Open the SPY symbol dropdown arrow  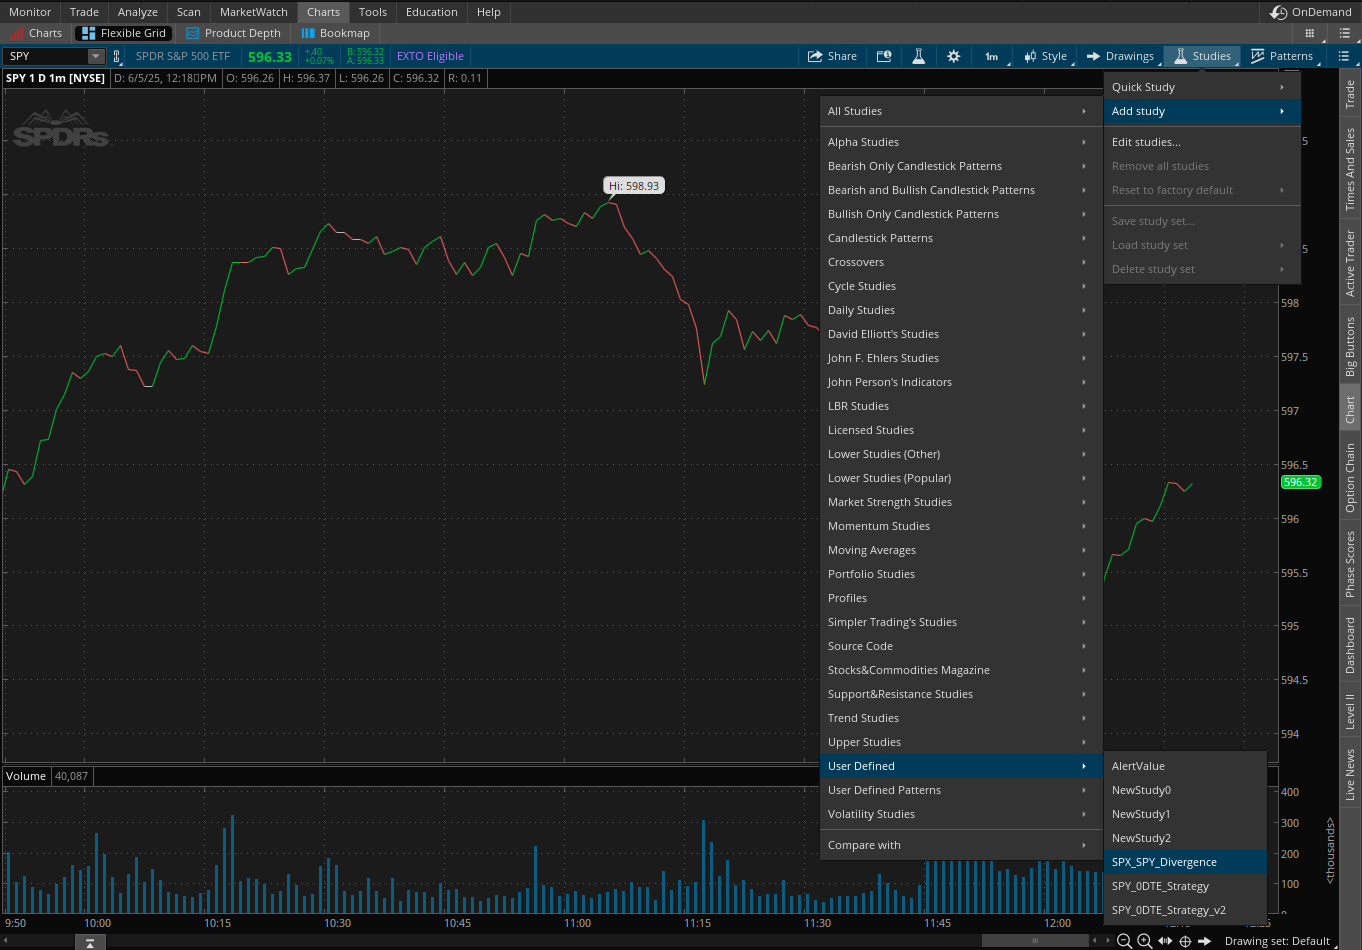(x=96, y=56)
